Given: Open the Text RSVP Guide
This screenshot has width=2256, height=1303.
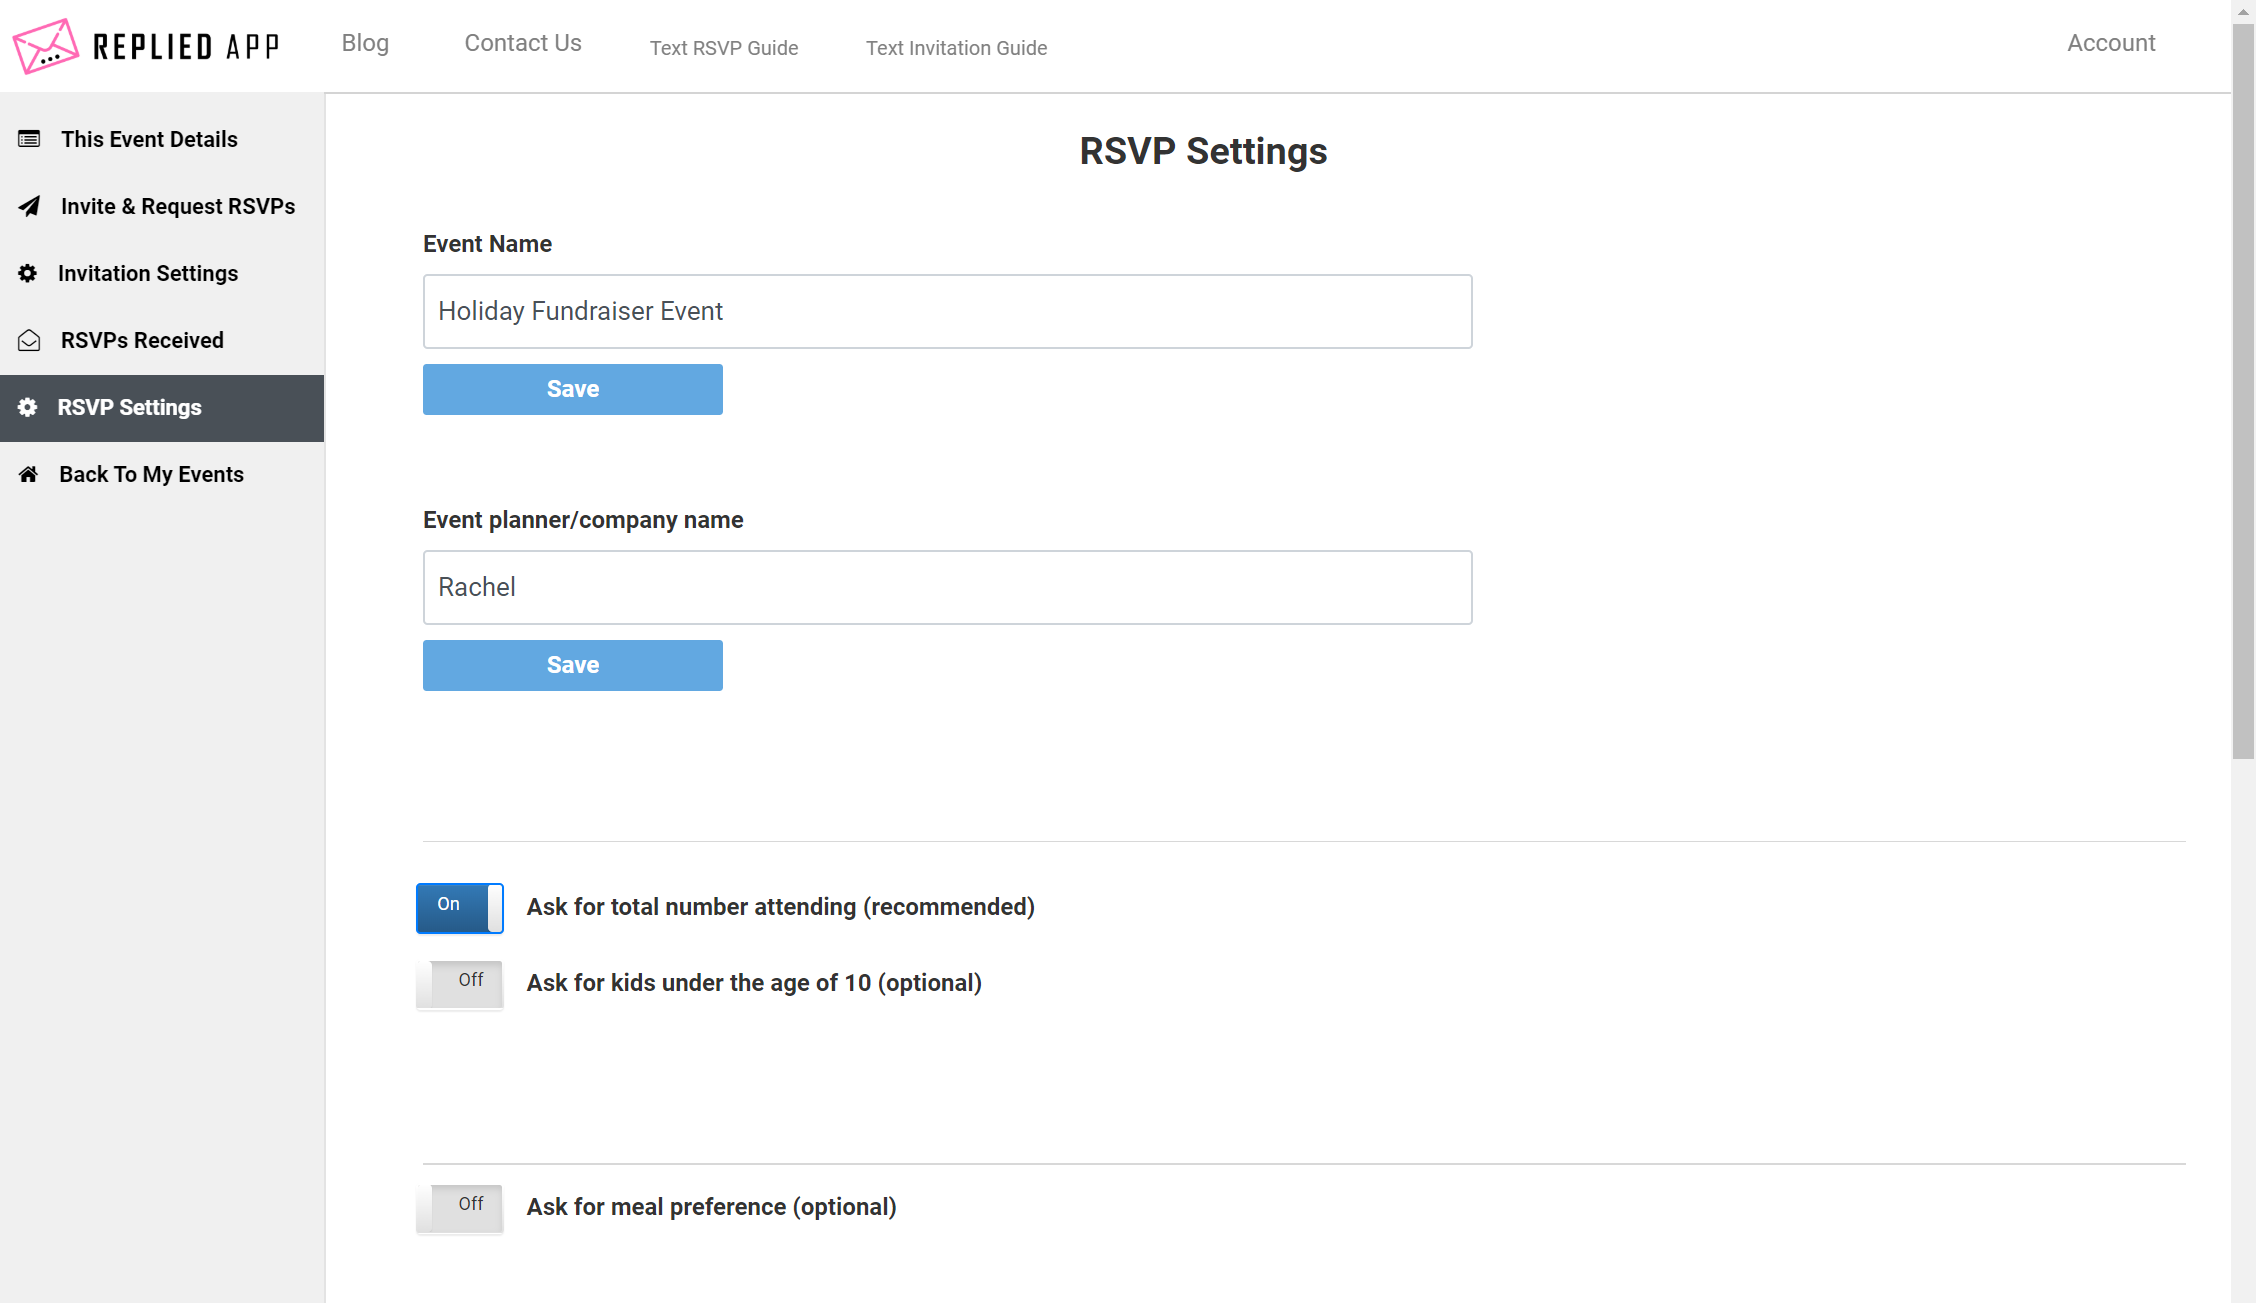Looking at the screenshot, I should pyautogui.click(x=724, y=48).
